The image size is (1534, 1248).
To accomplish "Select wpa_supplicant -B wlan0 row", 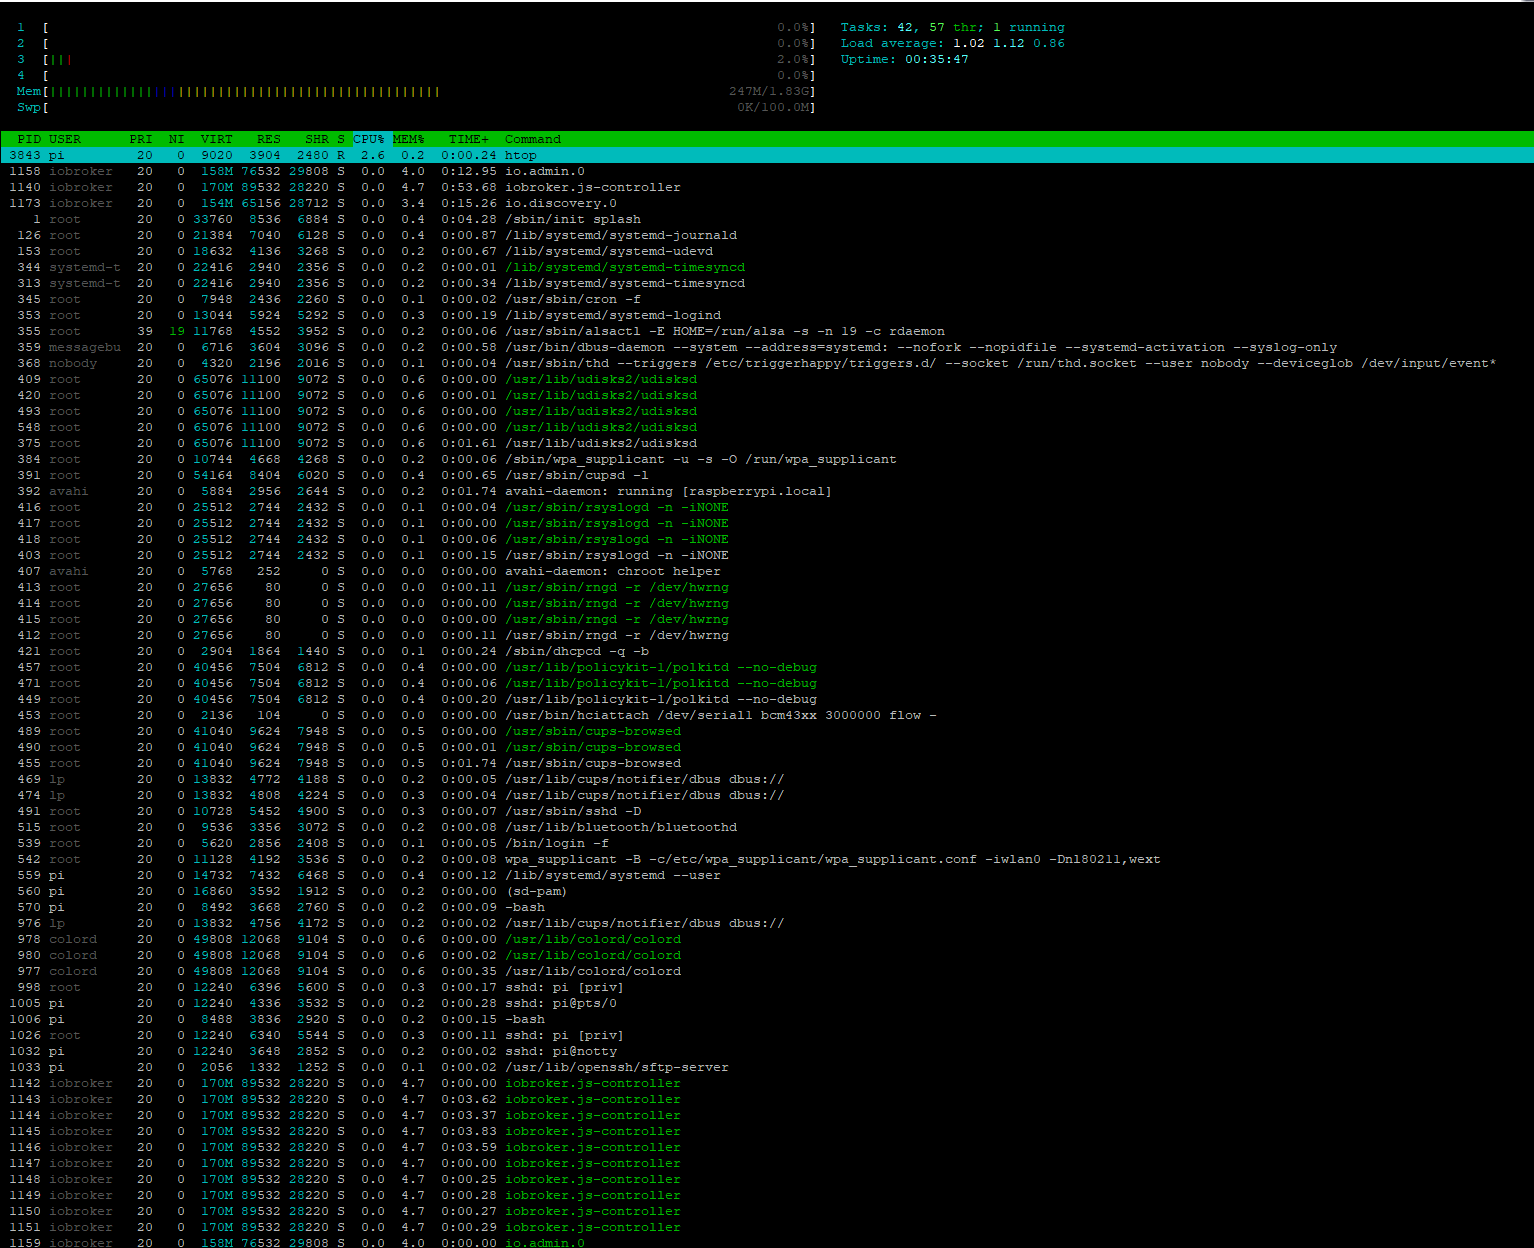I will 767,859.
